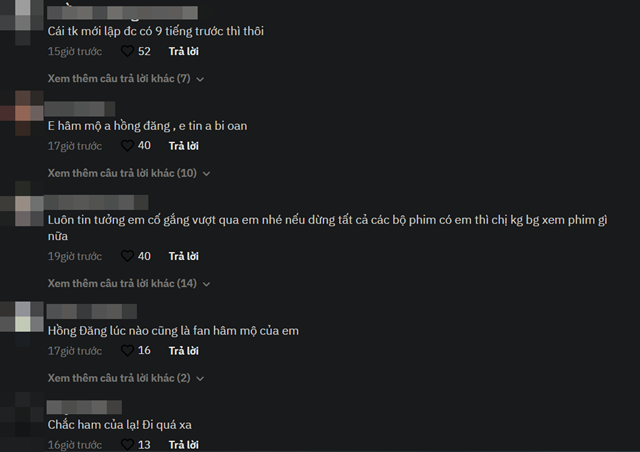Open avatar beside 'E hâm mộ a hồng đăng'

click(x=22, y=113)
